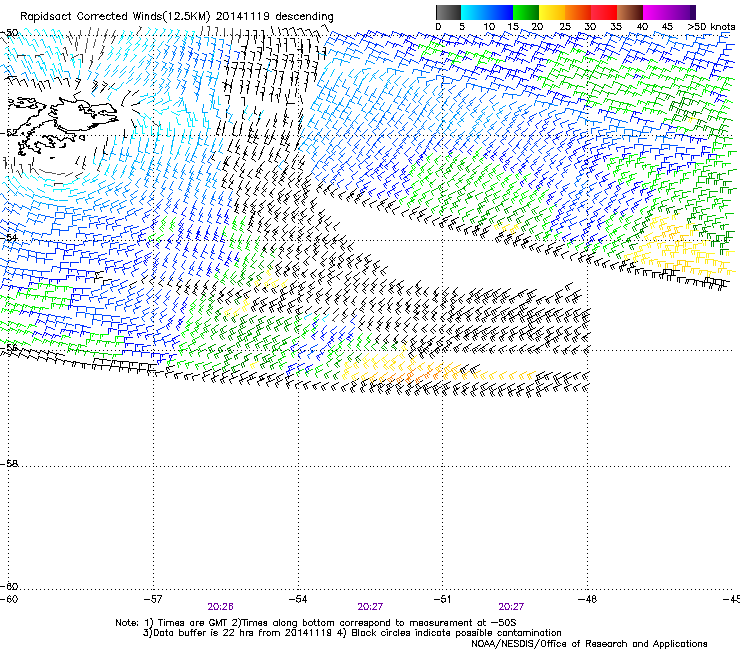Viewport: 740px width, 650px height.
Task: Click the yellow 20-25 knots legend swatch
Action: pyautogui.click(x=552, y=12)
